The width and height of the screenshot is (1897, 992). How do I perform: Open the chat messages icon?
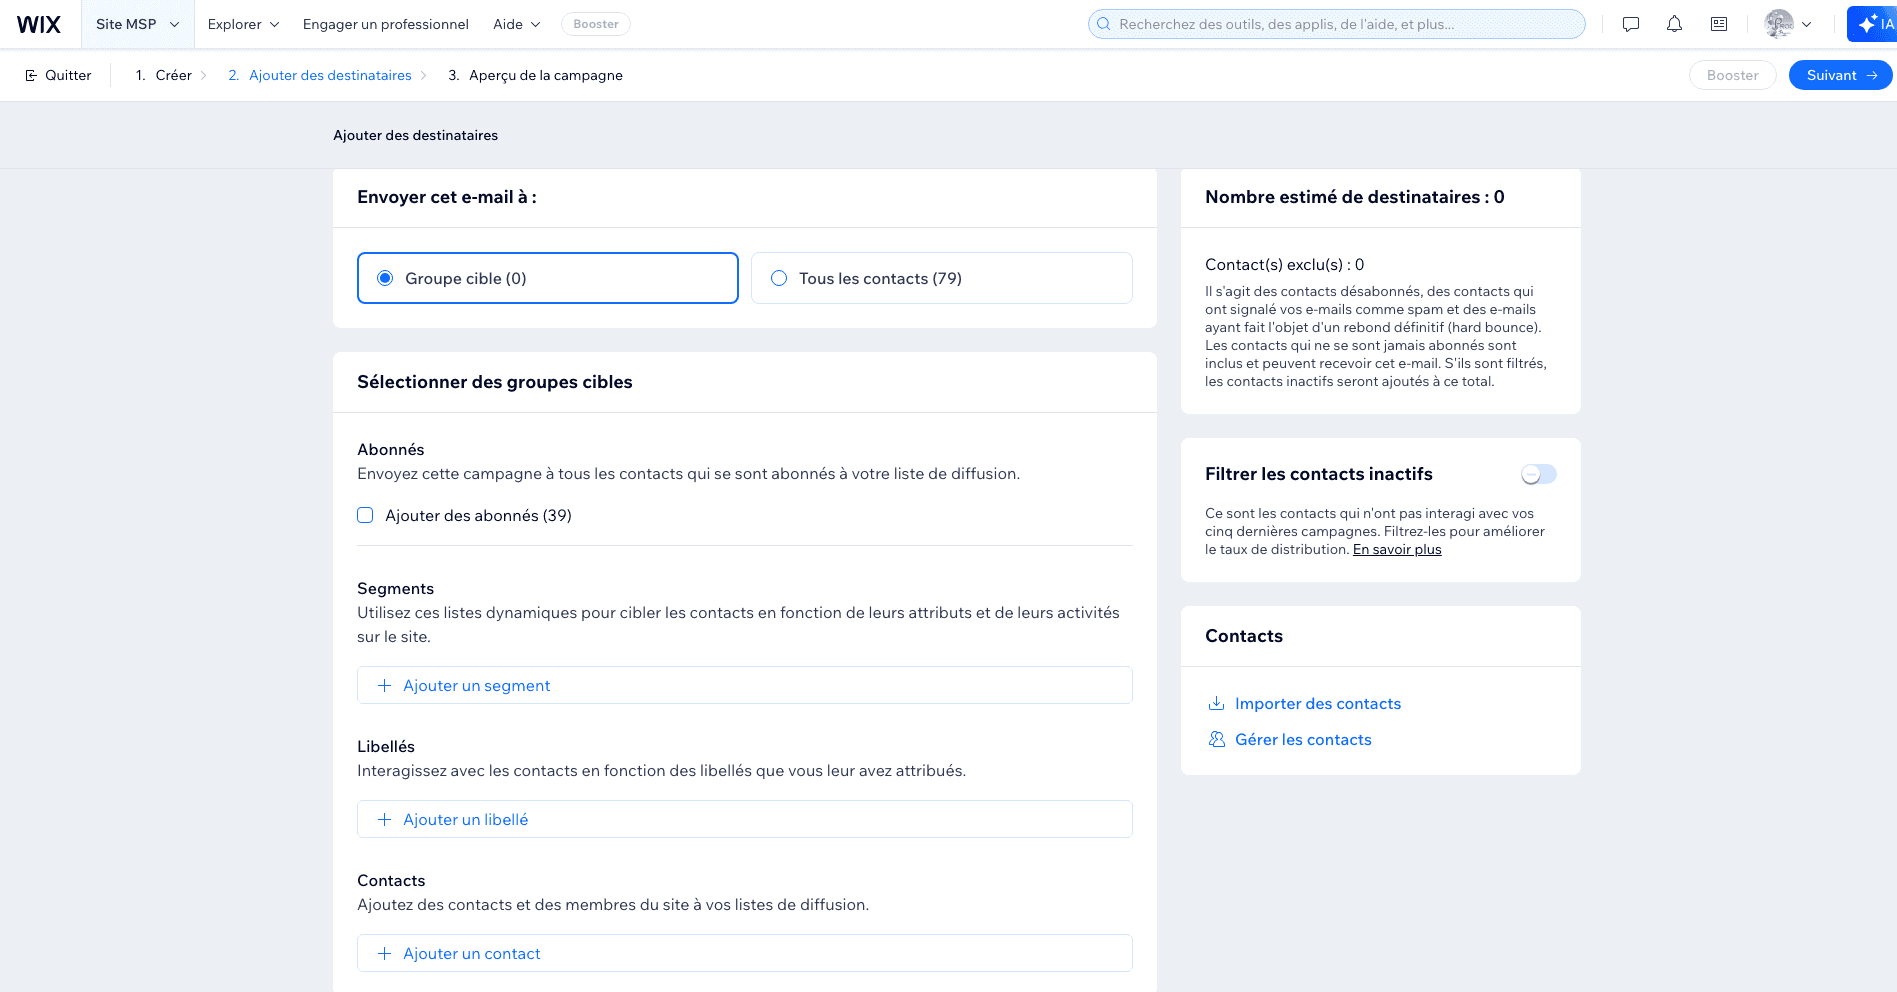pos(1631,24)
